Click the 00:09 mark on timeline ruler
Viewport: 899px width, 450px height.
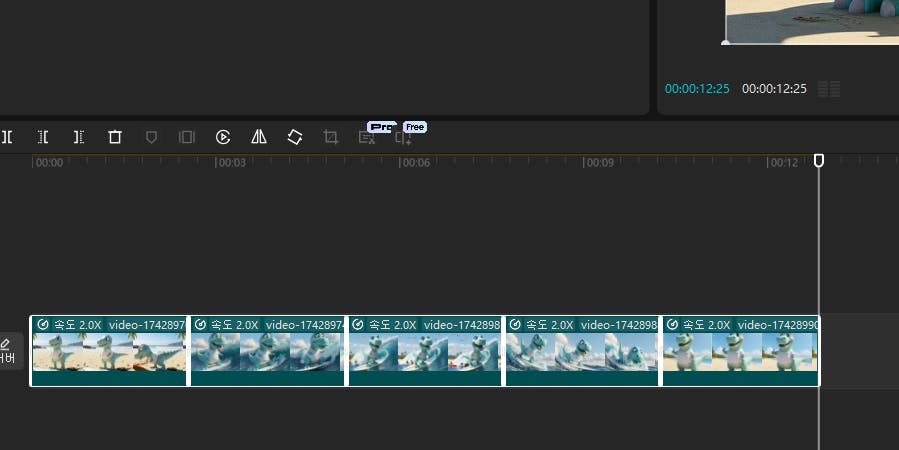coord(599,163)
